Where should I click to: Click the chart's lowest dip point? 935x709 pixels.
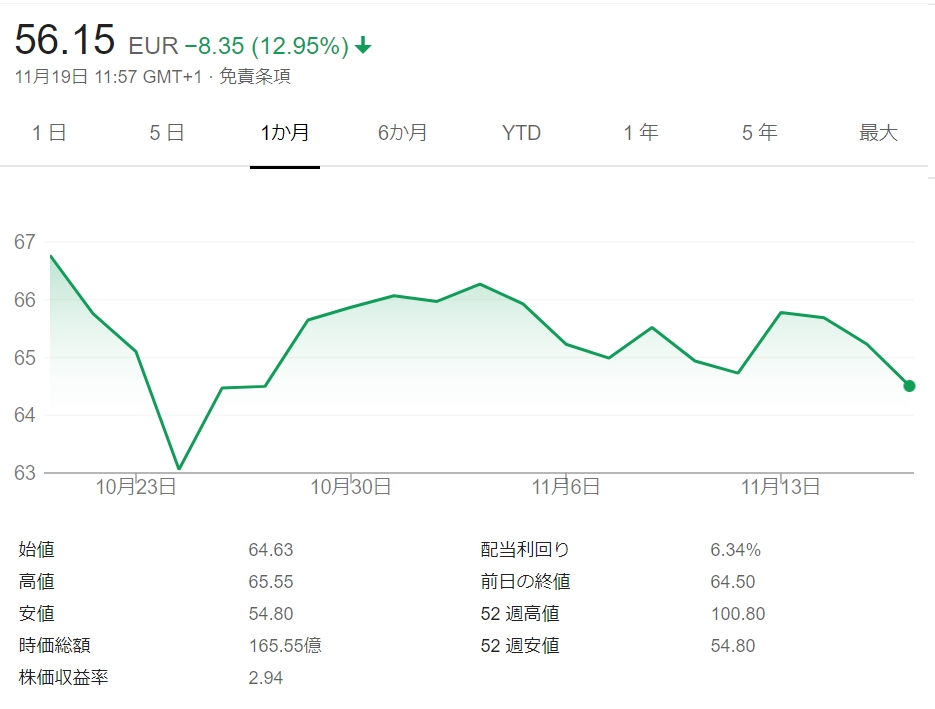tap(179, 468)
